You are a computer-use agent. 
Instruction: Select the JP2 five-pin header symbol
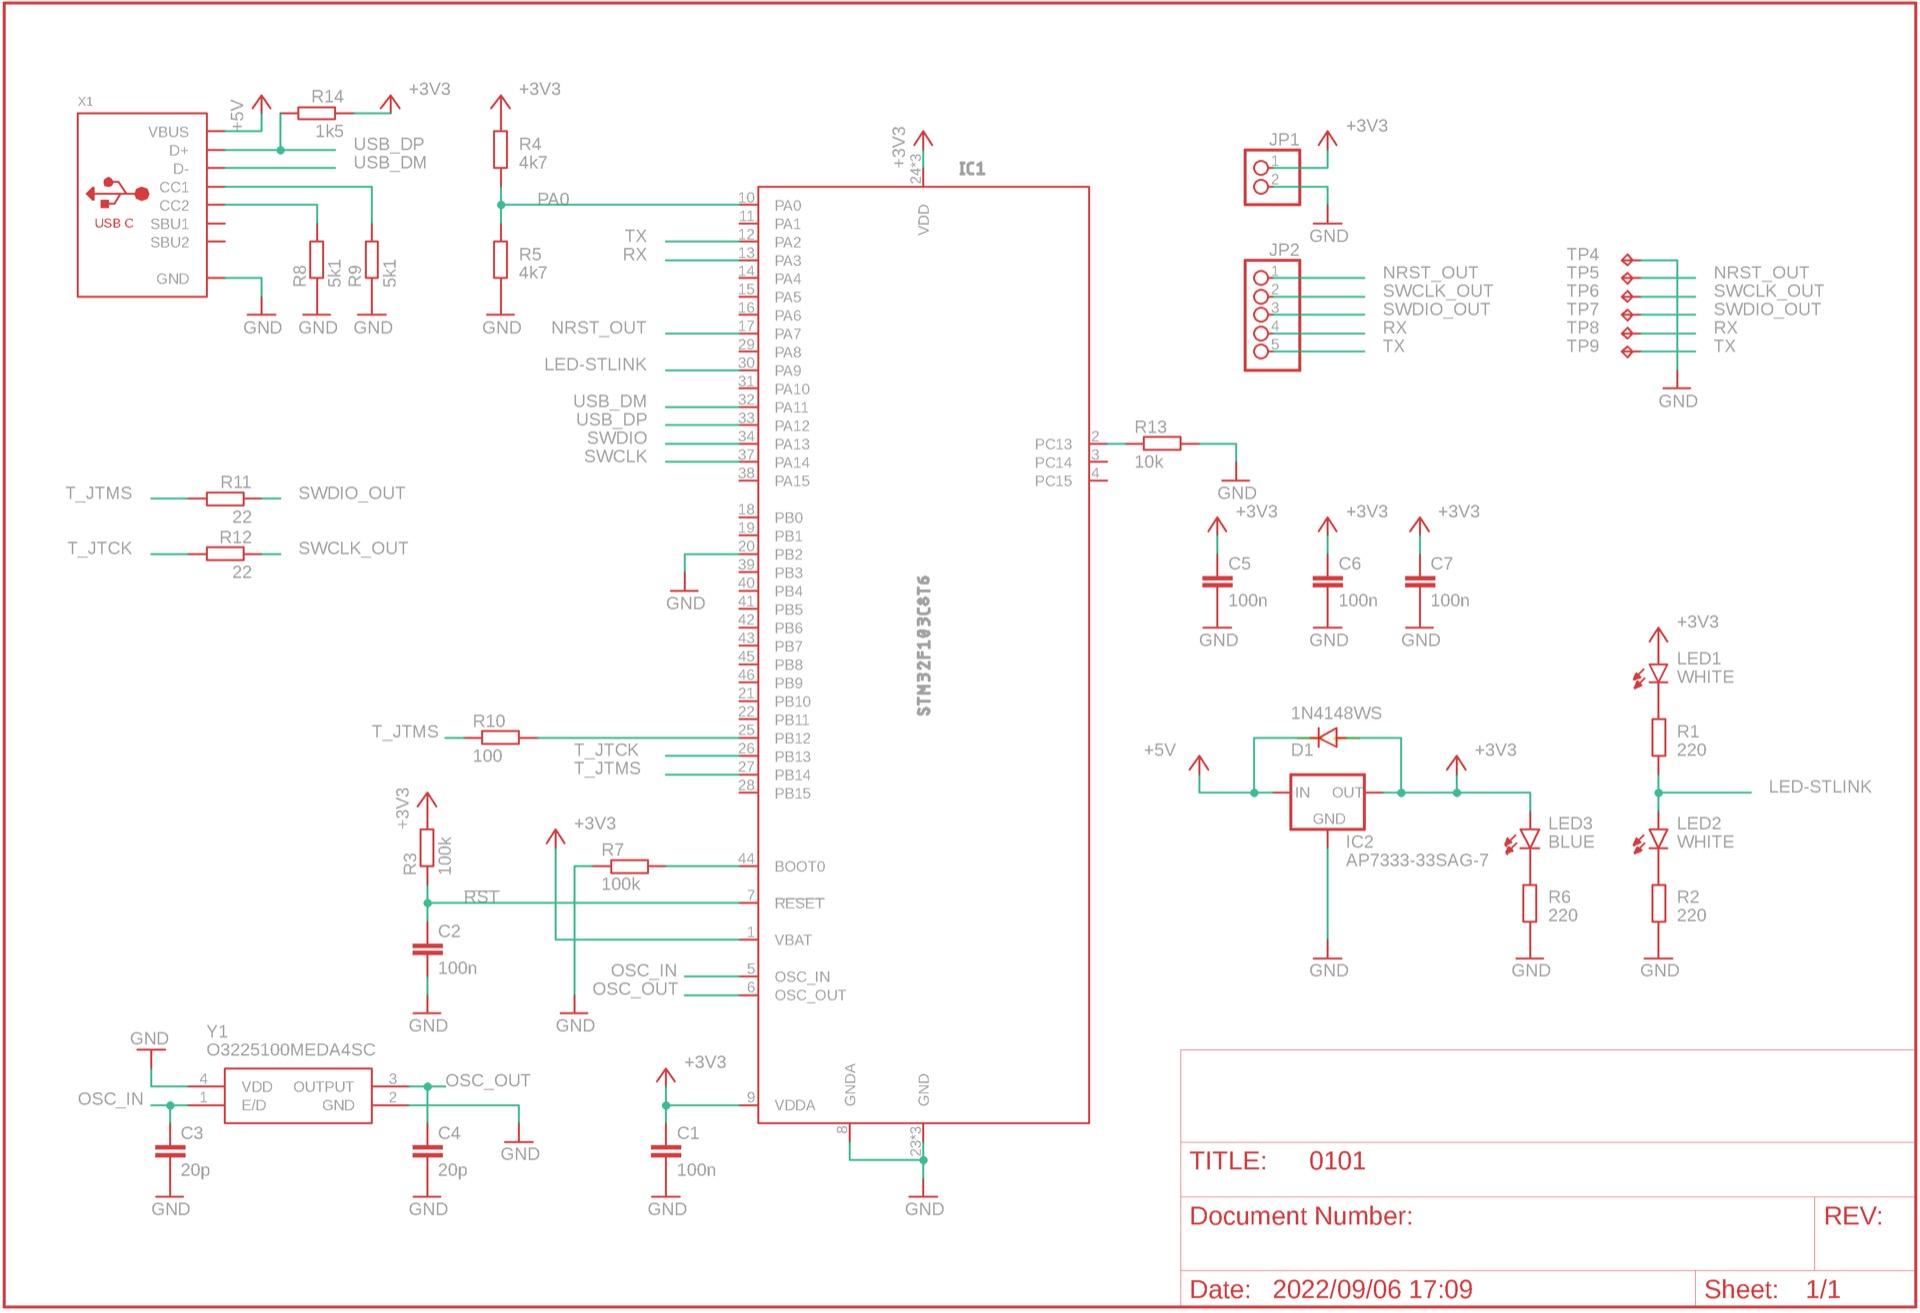tap(1271, 315)
